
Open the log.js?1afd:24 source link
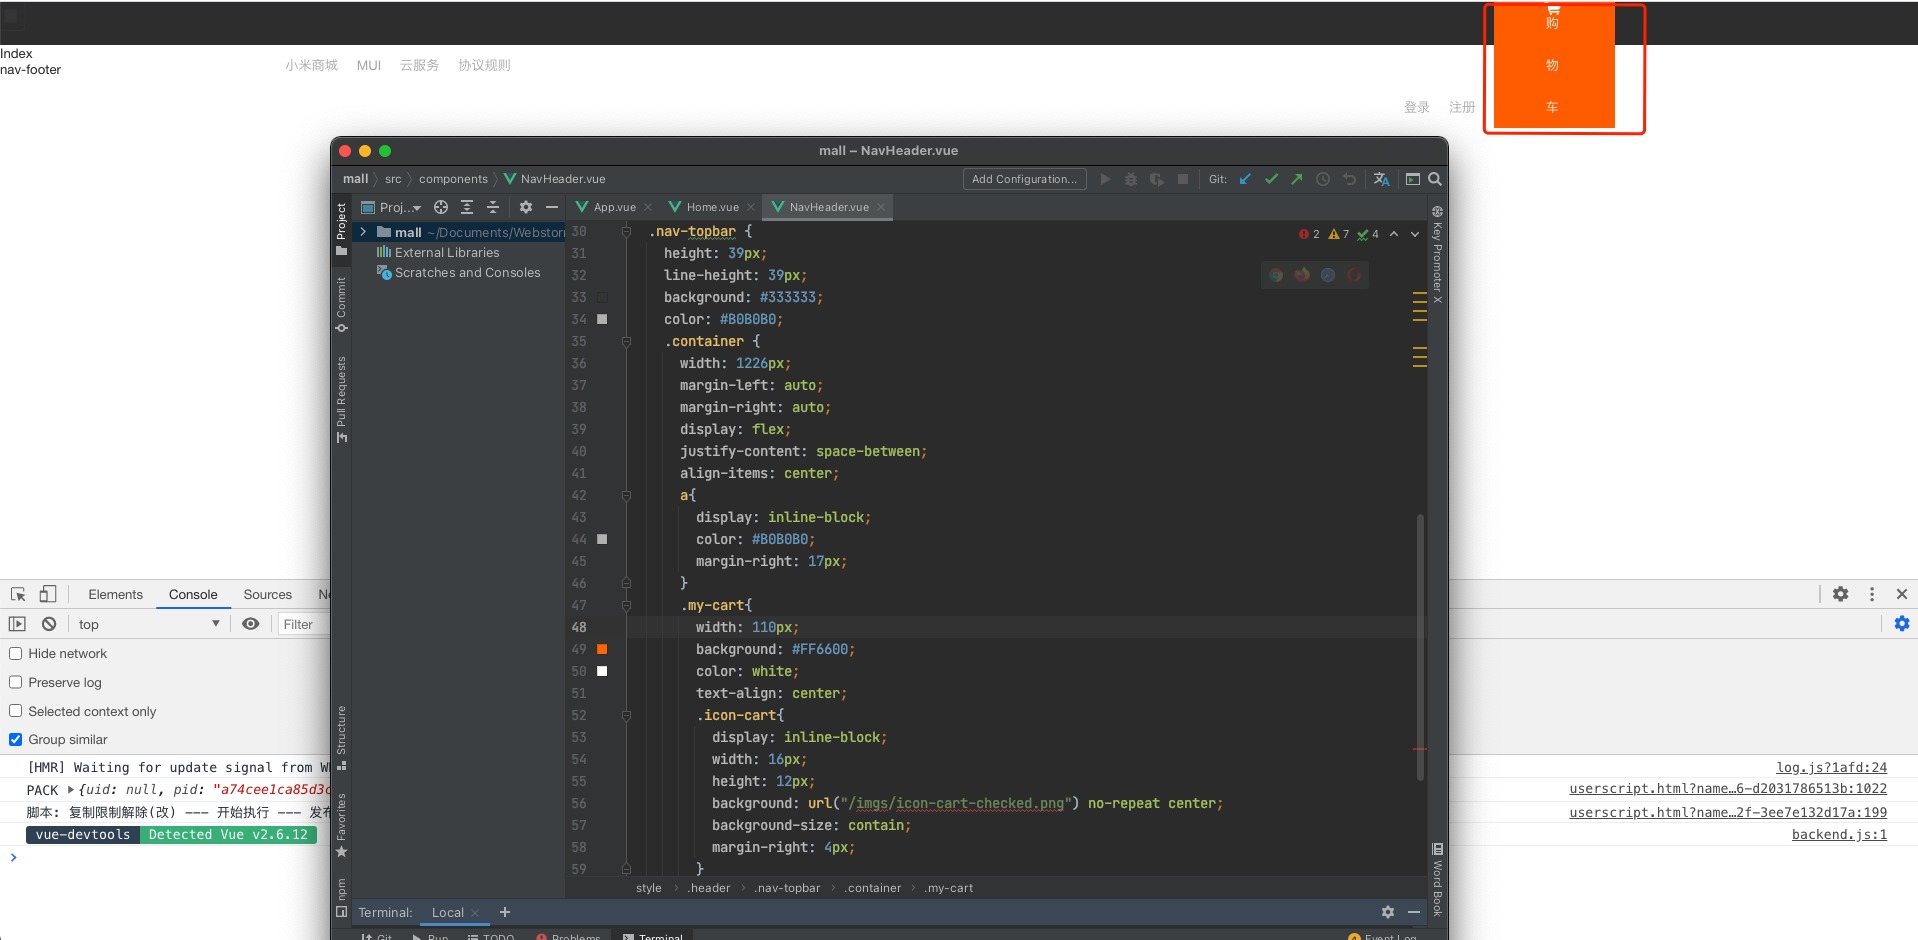[1831, 767]
